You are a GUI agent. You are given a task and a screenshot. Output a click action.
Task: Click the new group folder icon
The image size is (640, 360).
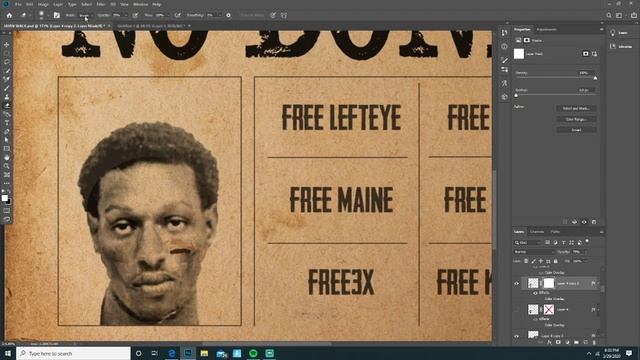tap(576, 342)
